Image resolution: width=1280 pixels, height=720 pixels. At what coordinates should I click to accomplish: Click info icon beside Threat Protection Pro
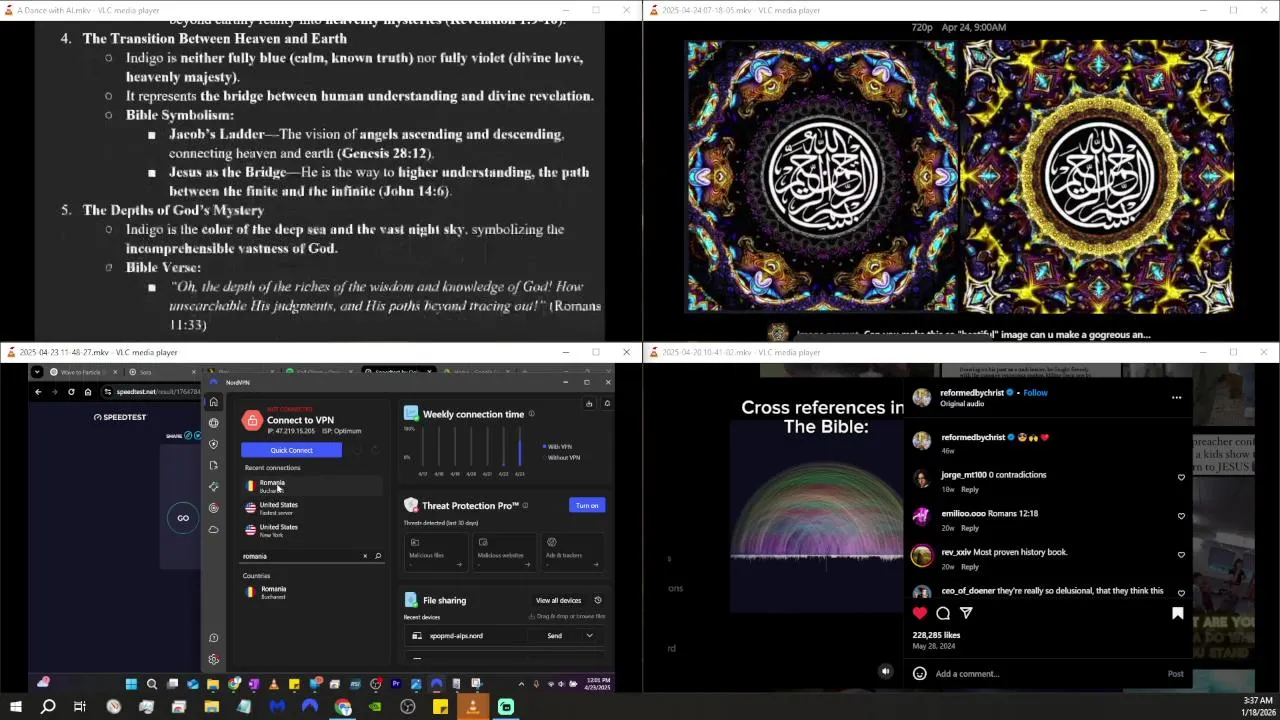(x=525, y=505)
